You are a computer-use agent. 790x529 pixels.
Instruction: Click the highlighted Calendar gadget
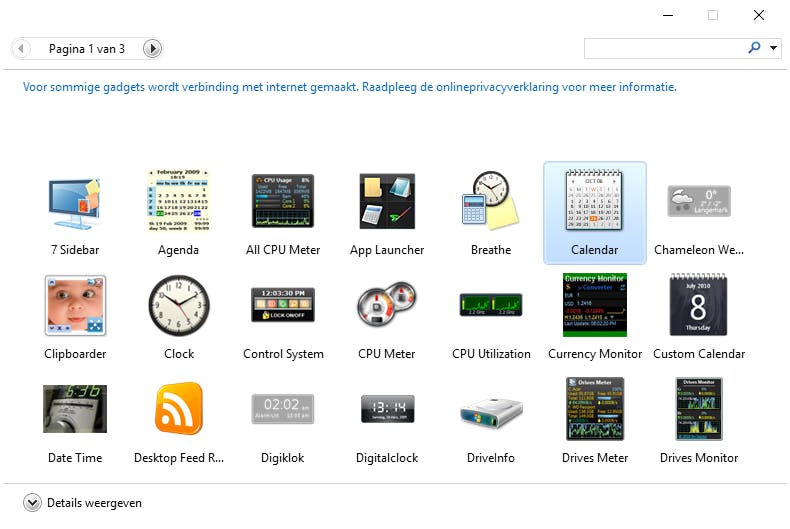[595, 213]
